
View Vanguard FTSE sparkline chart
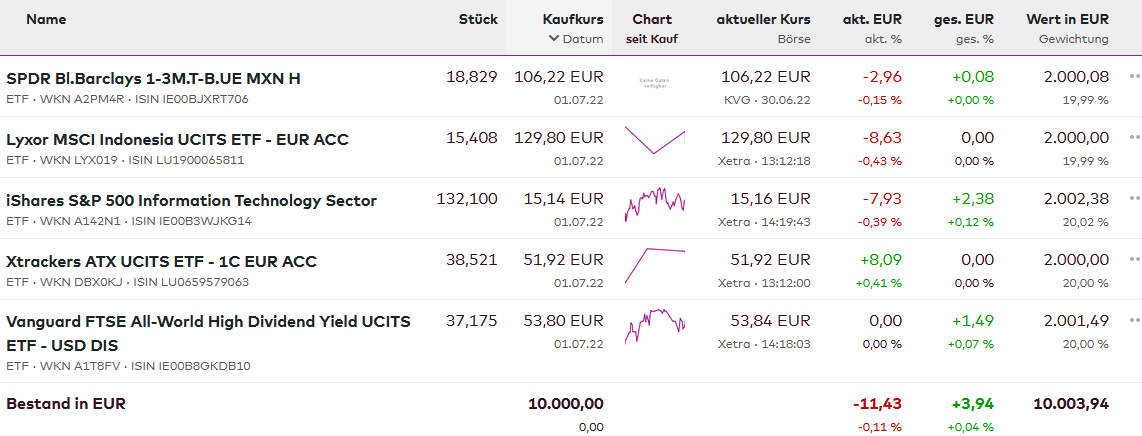[x=655, y=326]
